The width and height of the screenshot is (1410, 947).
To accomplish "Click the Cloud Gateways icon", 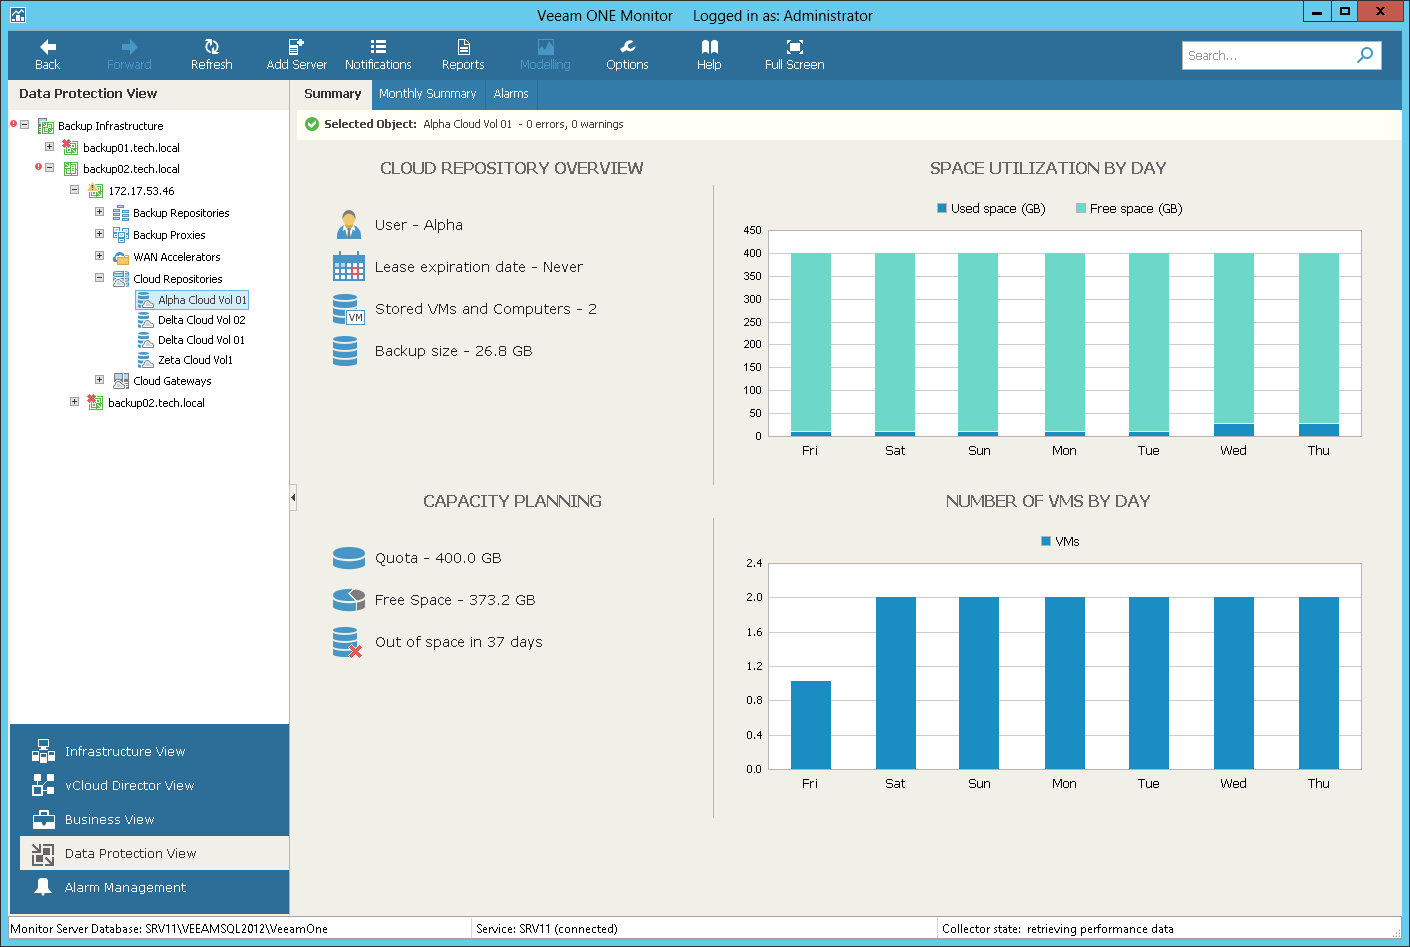I will pyautogui.click(x=121, y=381).
